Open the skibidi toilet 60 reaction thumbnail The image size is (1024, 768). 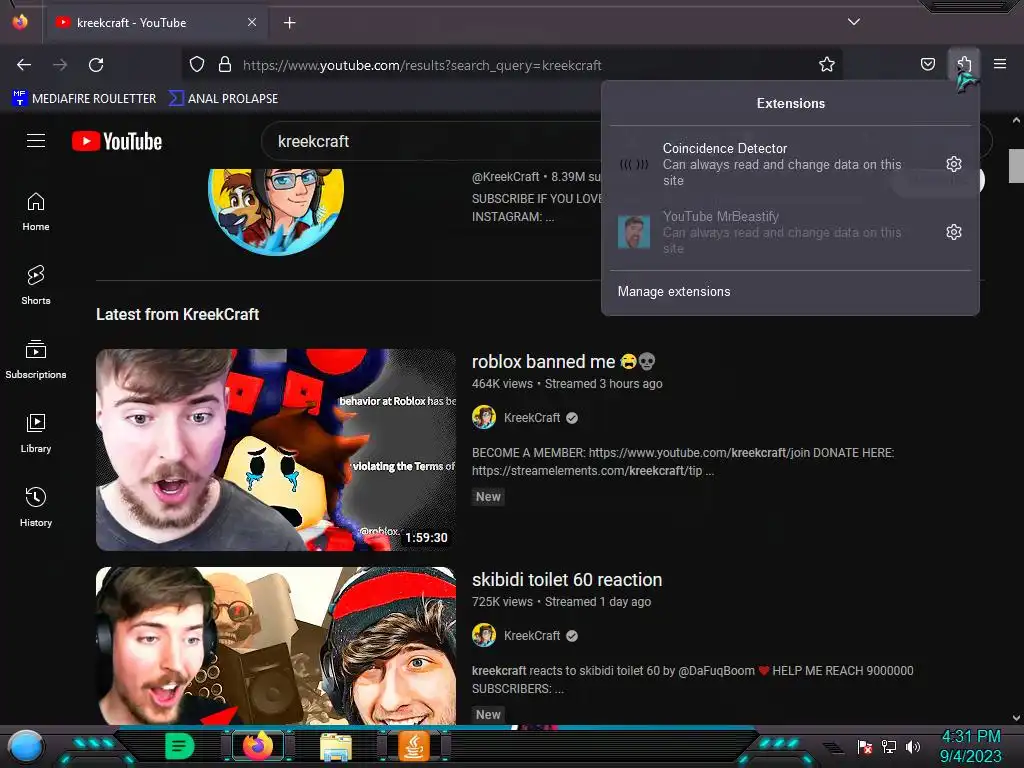pos(276,645)
